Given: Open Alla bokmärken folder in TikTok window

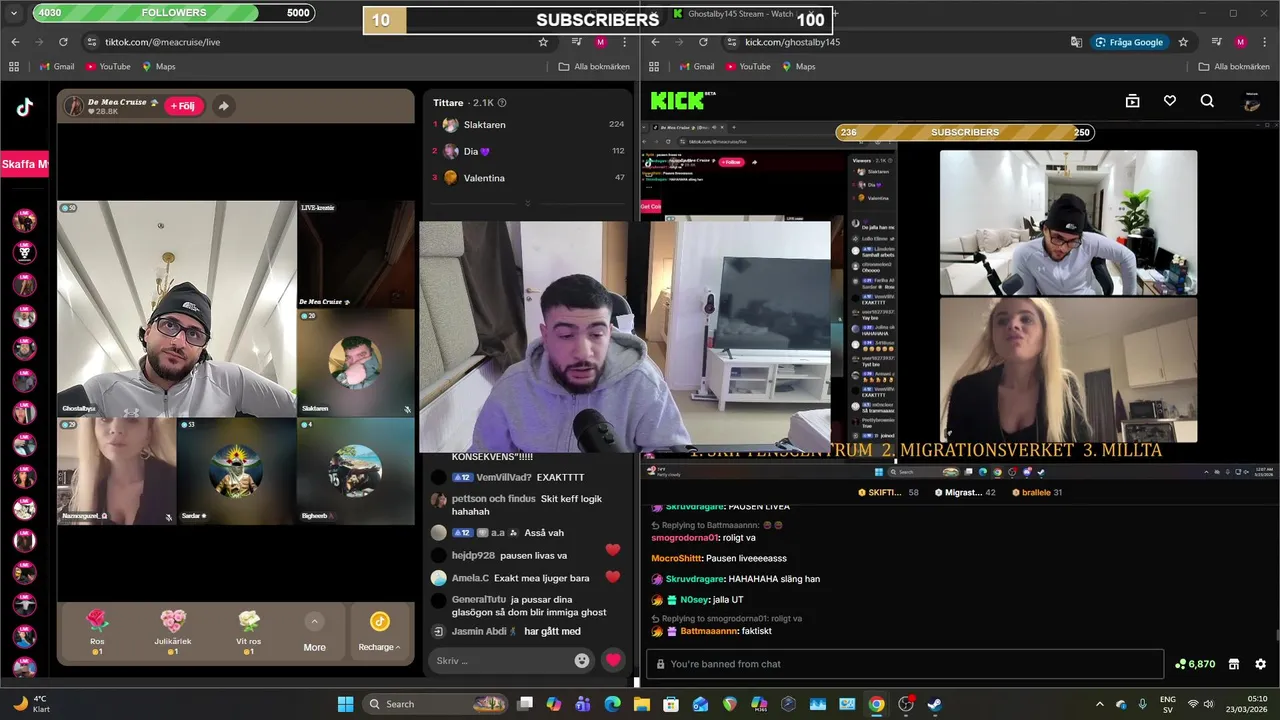Looking at the screenshot, I should coord(594,66).
